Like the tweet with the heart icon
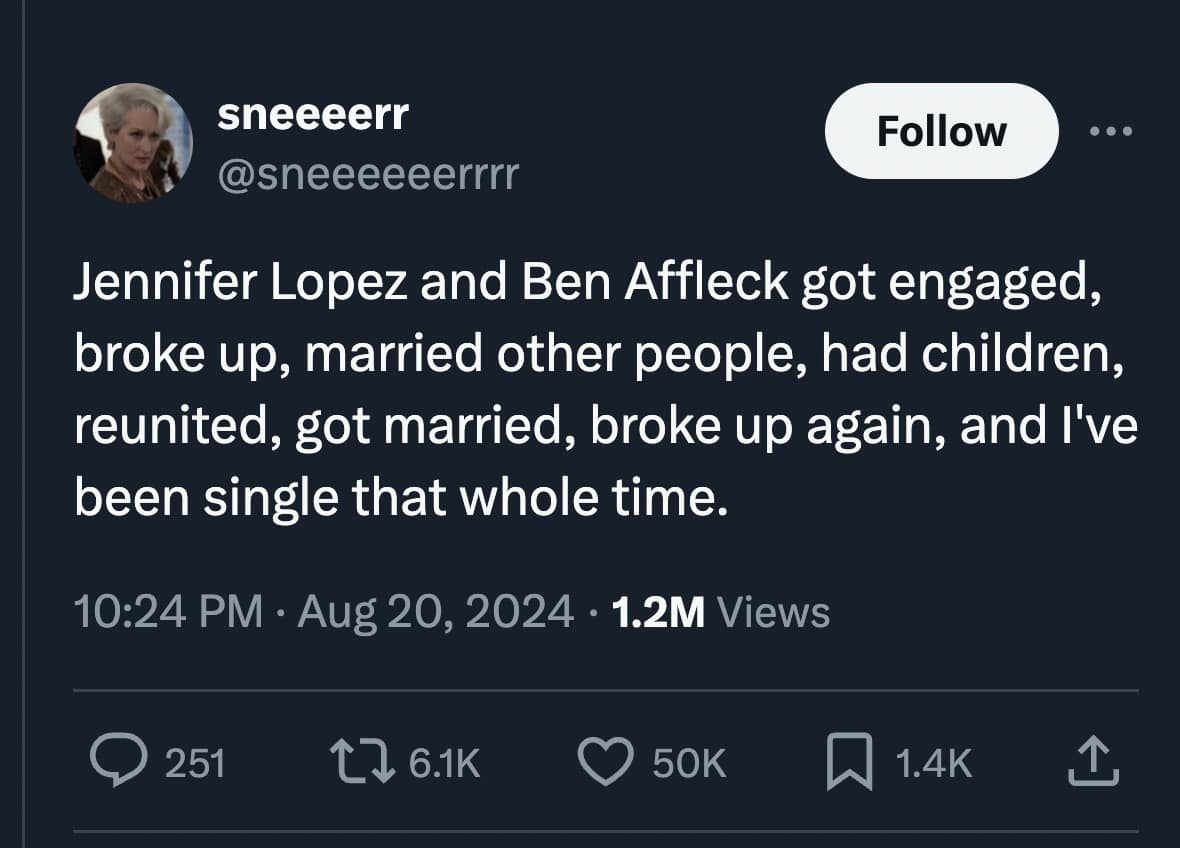This screenshot has width=1180, height=848. (x=608, y=763)
